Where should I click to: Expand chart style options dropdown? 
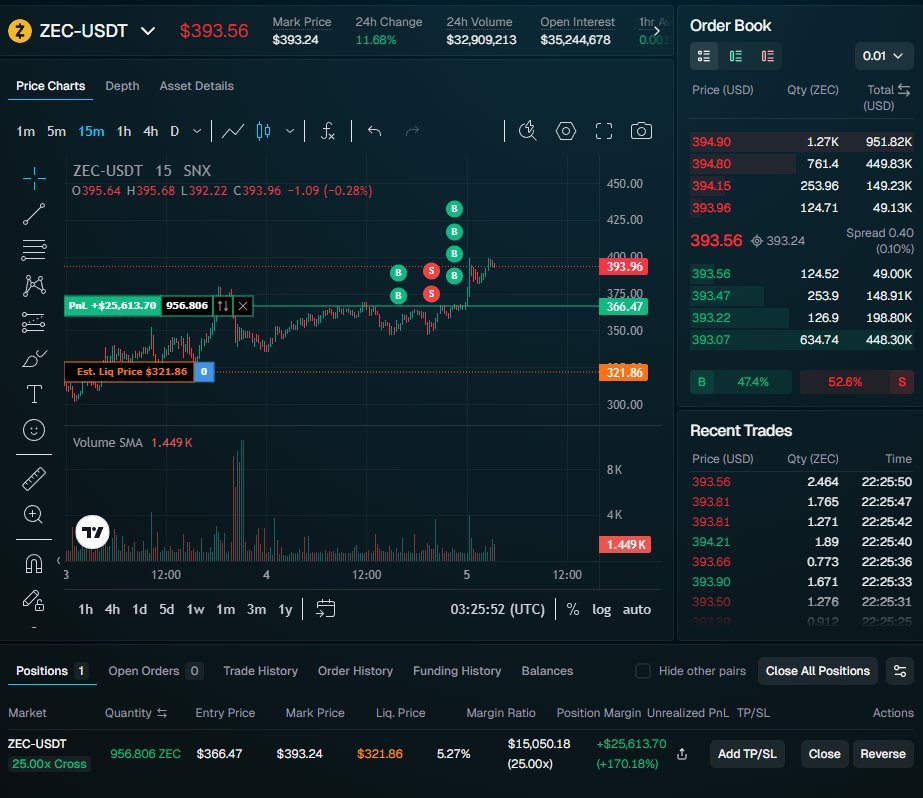290,131
